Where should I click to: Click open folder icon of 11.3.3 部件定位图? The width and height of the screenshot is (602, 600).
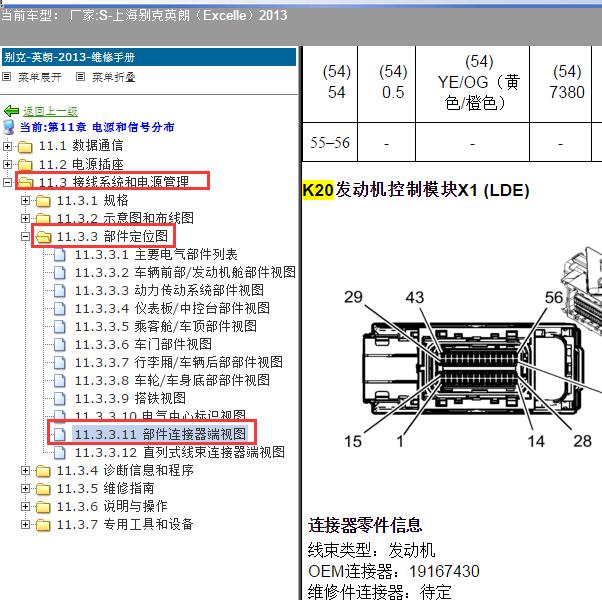43,237
